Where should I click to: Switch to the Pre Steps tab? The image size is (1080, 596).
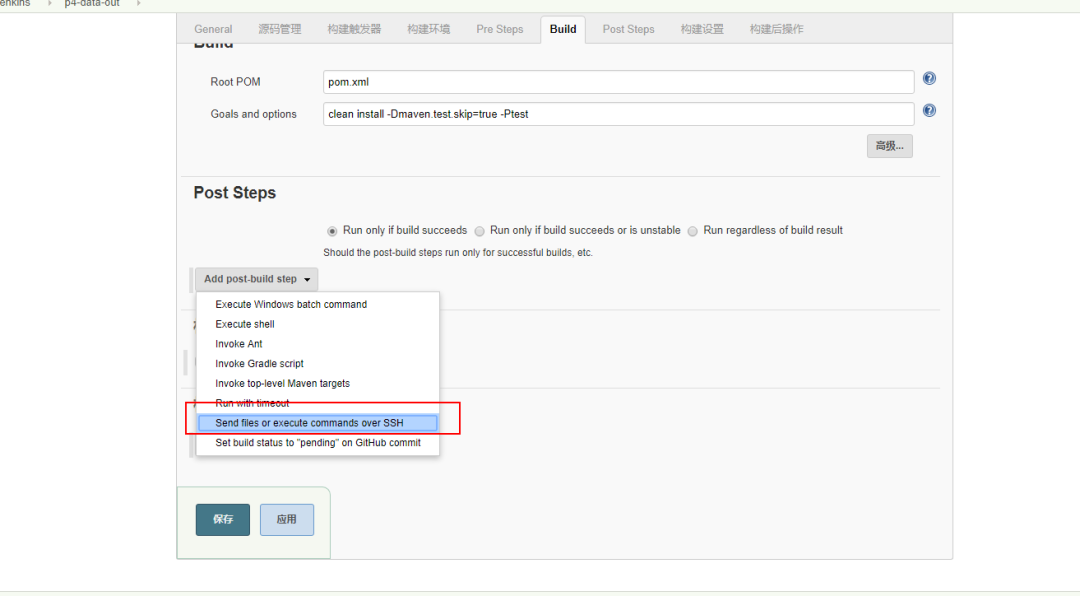click(x=499, y=29)
